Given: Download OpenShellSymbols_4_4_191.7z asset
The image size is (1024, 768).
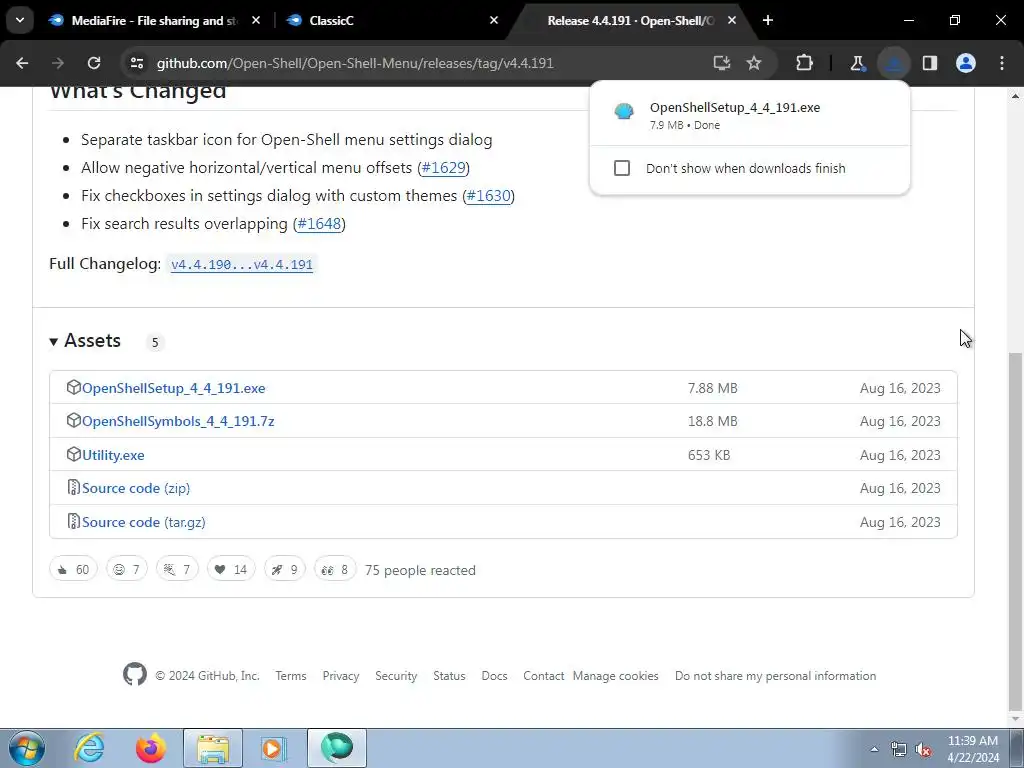Looking at the screenshot, I should [x=178, y=421].
